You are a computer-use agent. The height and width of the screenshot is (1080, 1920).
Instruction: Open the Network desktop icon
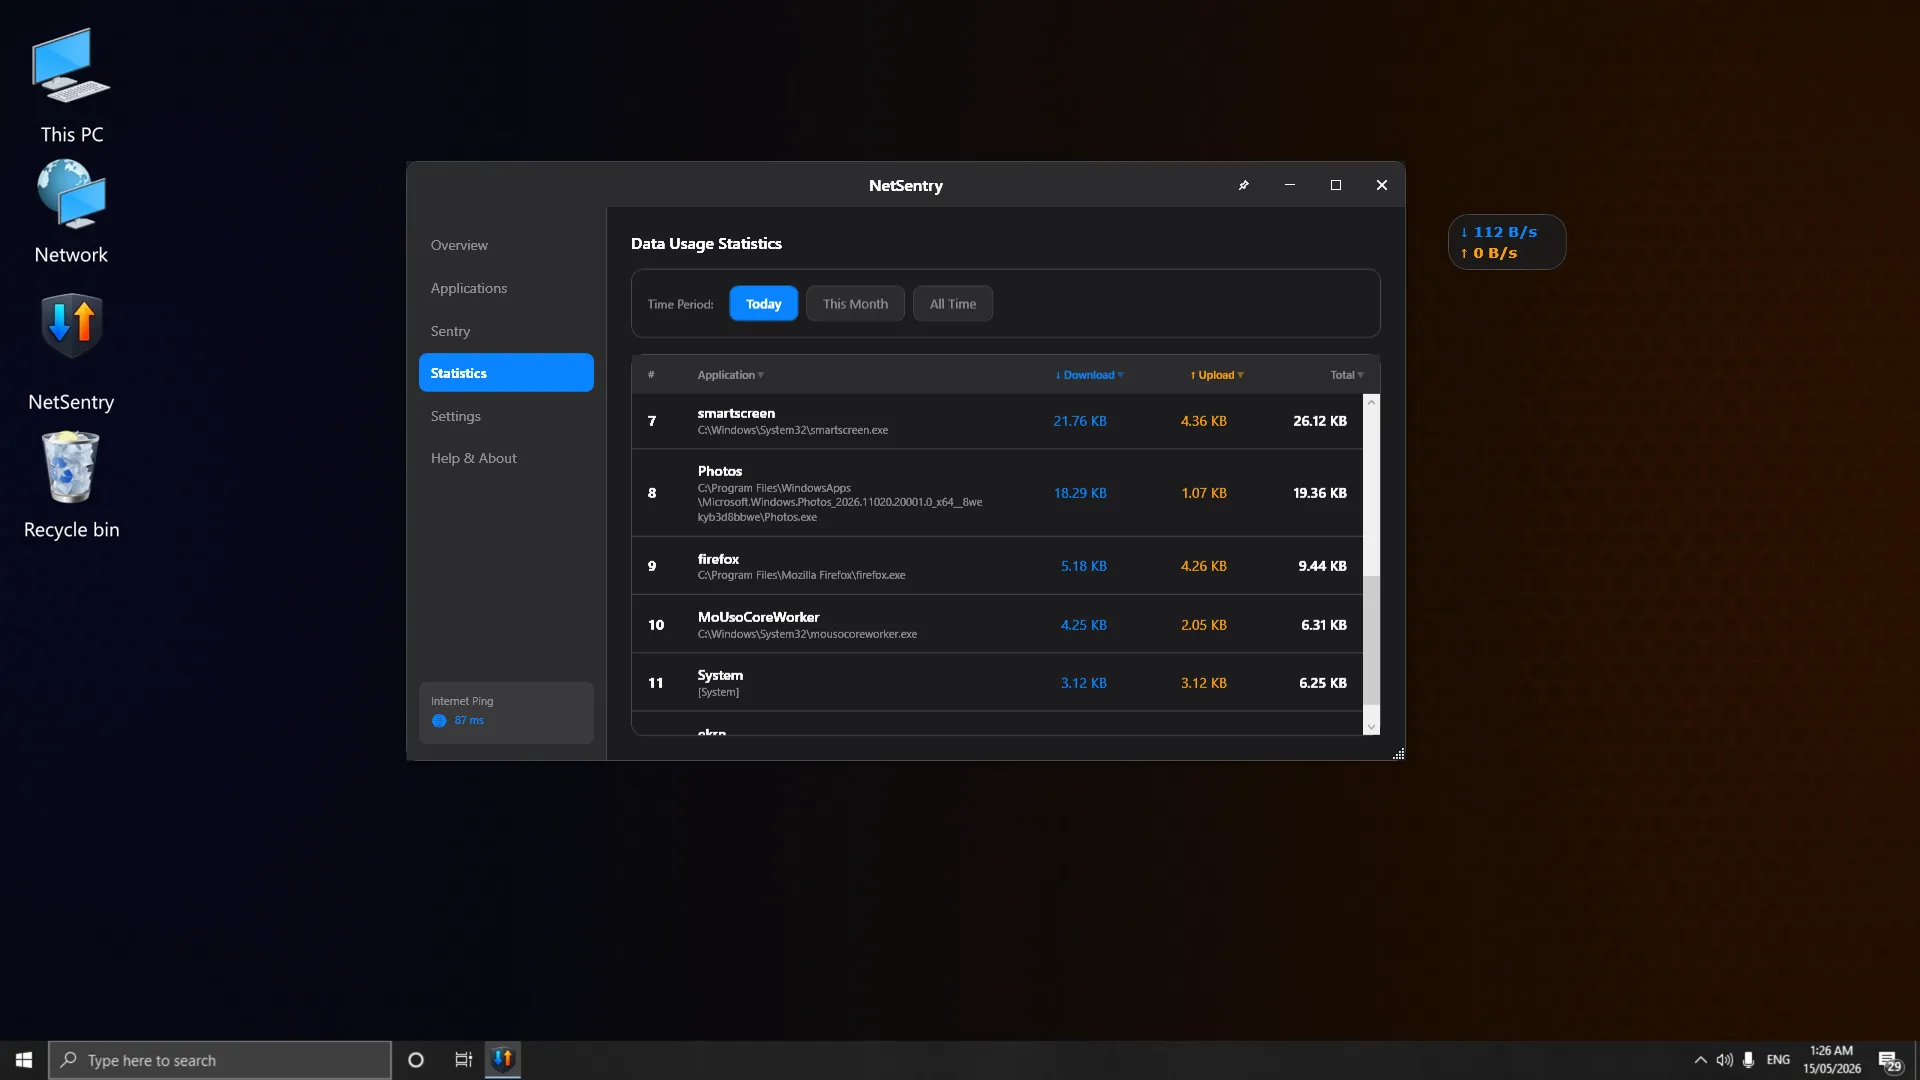tap(71, 212)
